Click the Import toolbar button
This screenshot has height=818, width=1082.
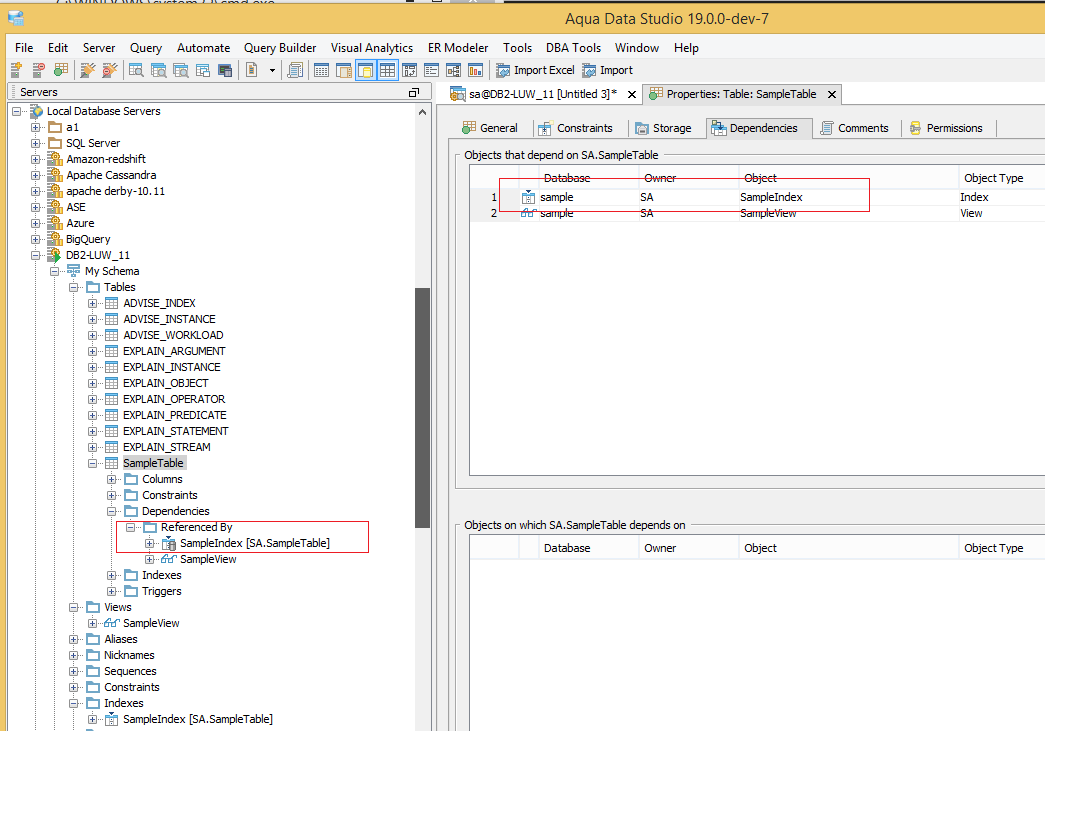coord(607,70)
